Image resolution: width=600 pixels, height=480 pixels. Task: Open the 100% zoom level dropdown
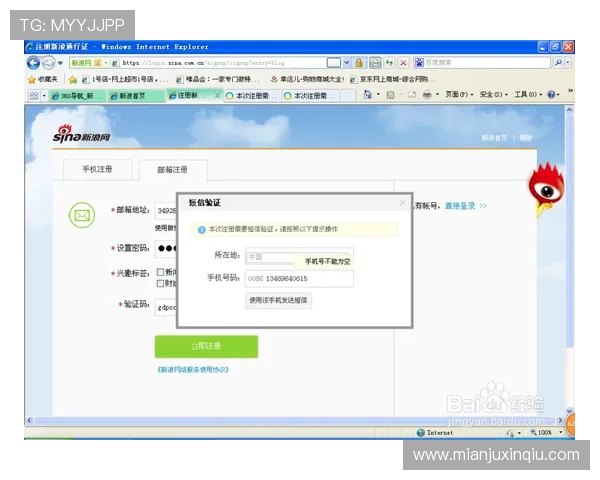pos(560,433)
